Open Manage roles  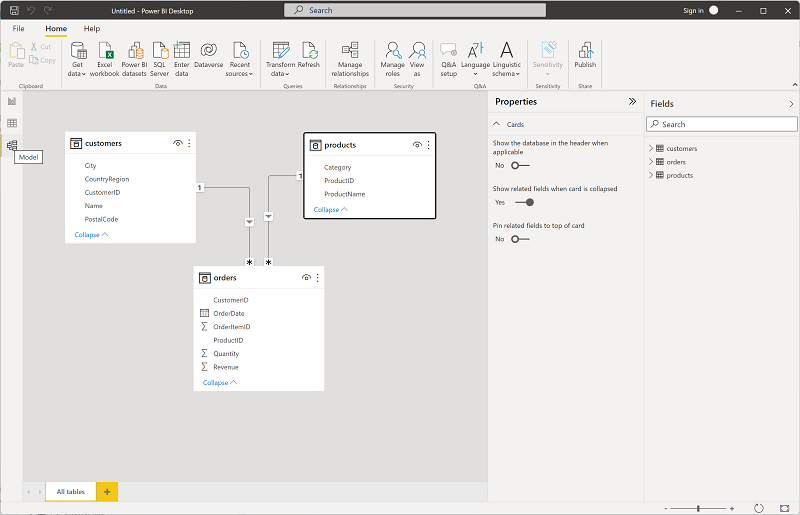point(392,59)
